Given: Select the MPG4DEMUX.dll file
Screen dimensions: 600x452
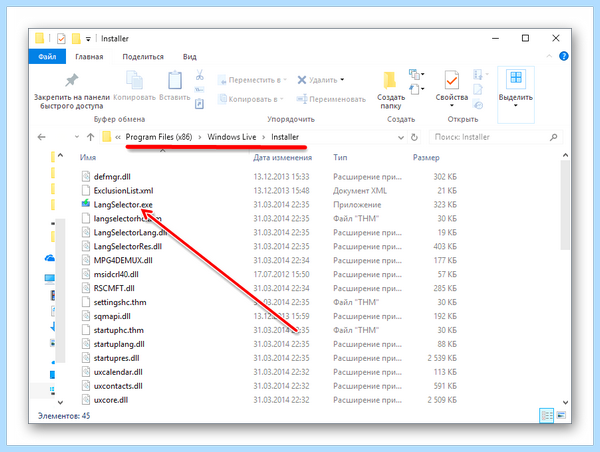Looking at the screenshot, I should (x=123, y=260).
